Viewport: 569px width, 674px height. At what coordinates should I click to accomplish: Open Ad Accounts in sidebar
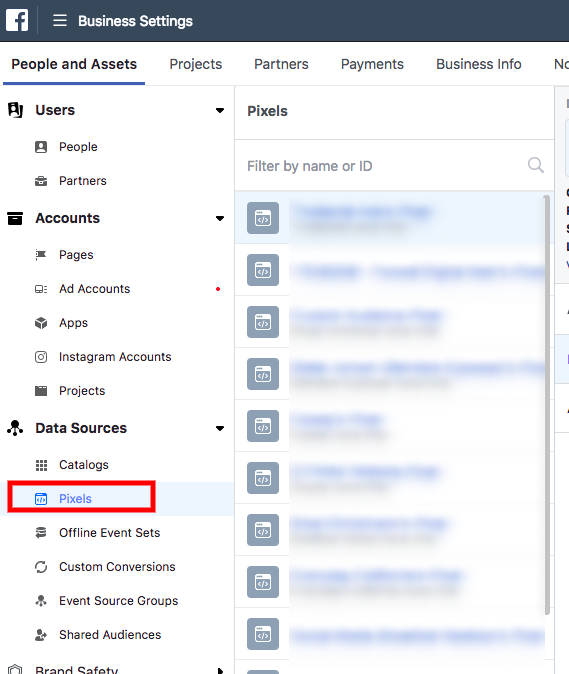click(x=95, y=289)
